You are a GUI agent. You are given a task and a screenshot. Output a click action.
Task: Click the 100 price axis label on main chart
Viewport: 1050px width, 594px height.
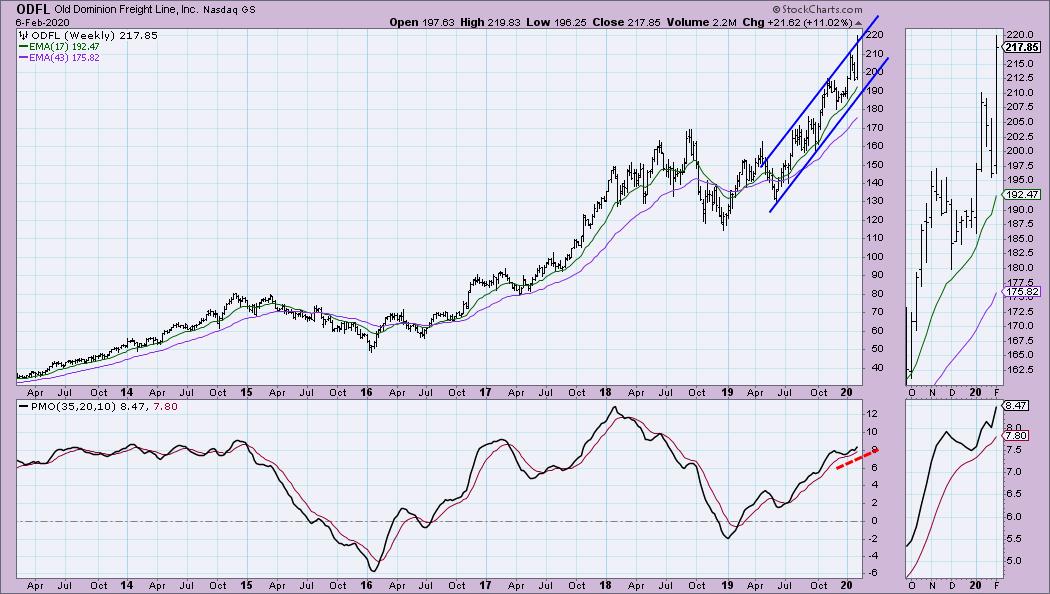[875, 256]
